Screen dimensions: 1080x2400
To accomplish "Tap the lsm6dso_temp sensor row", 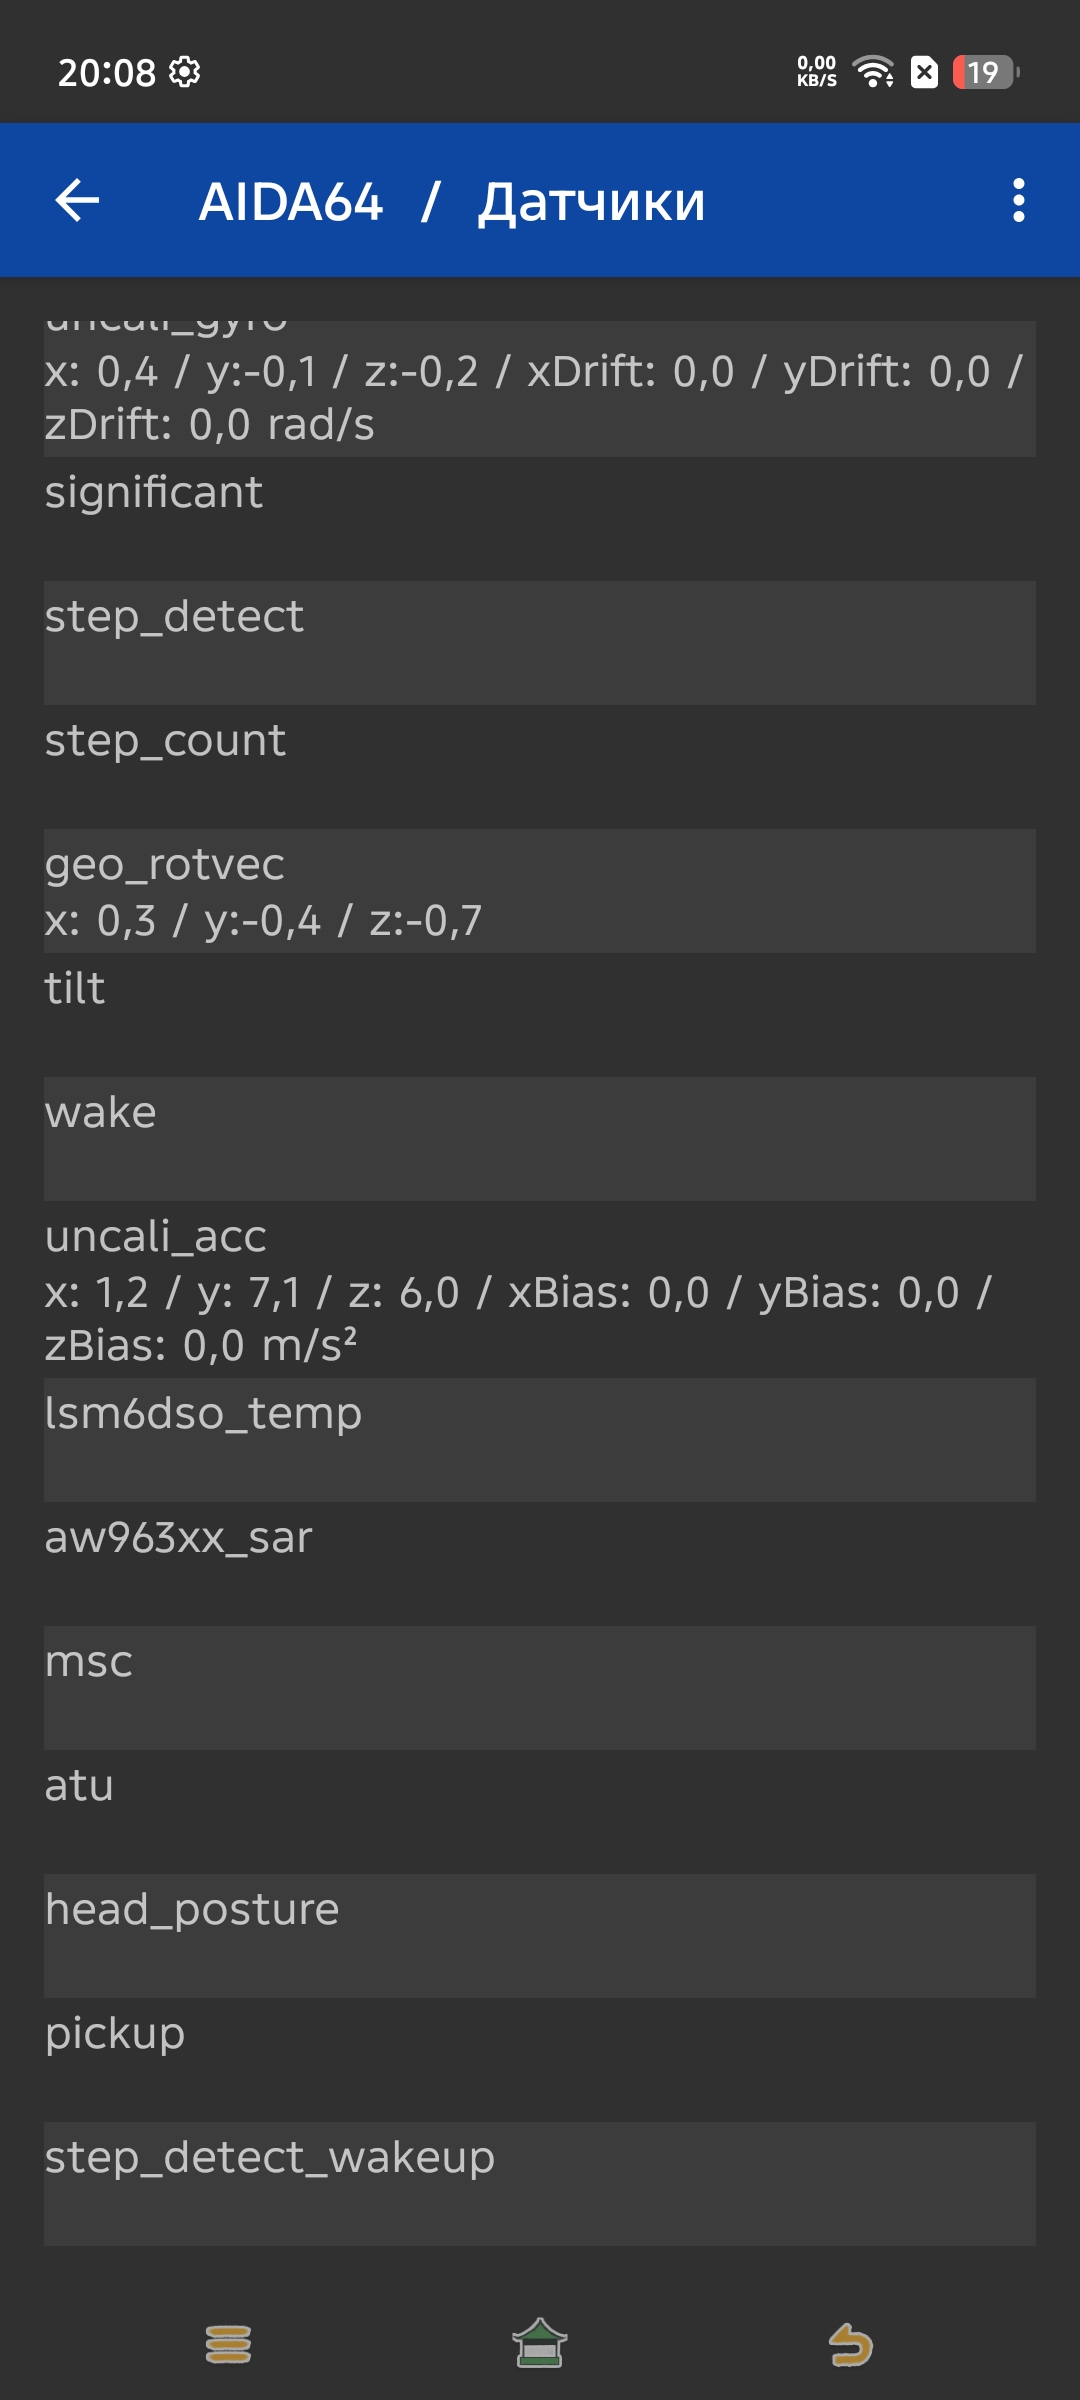I will click(x=540, y=1439).
